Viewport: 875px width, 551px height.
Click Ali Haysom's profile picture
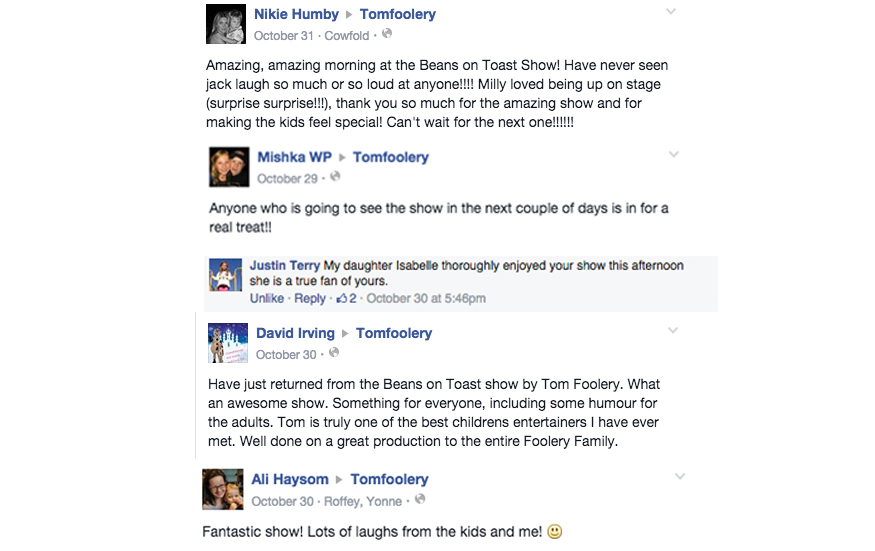[x=222, y=489]
